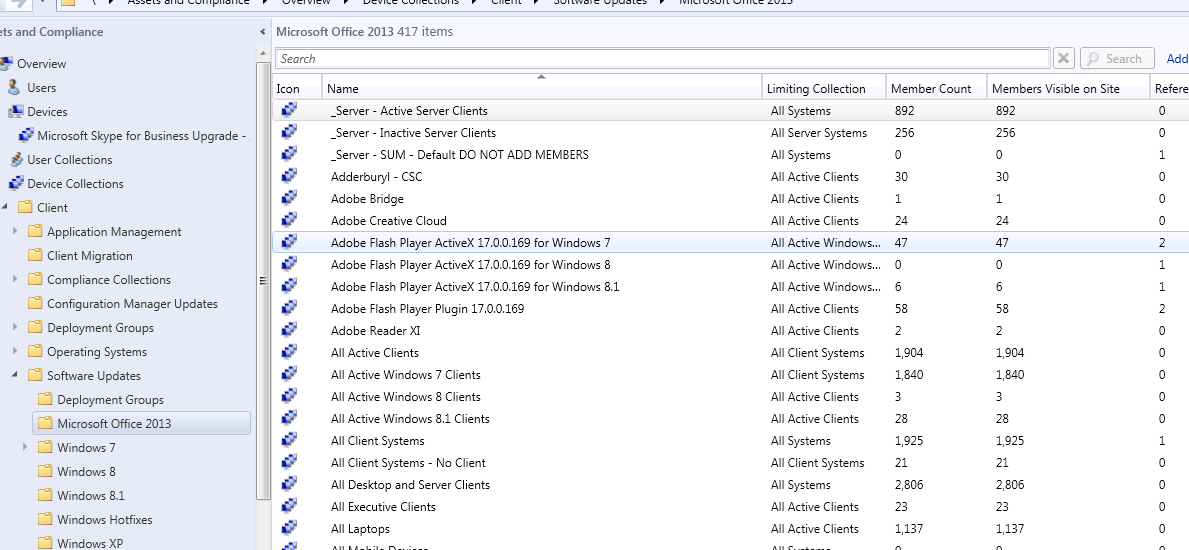Select Adobe Flash Player ActiveX for Windows 8.1 row
Image resolution: width=1189 pixels, height=550 pixels.
[730, 287]
